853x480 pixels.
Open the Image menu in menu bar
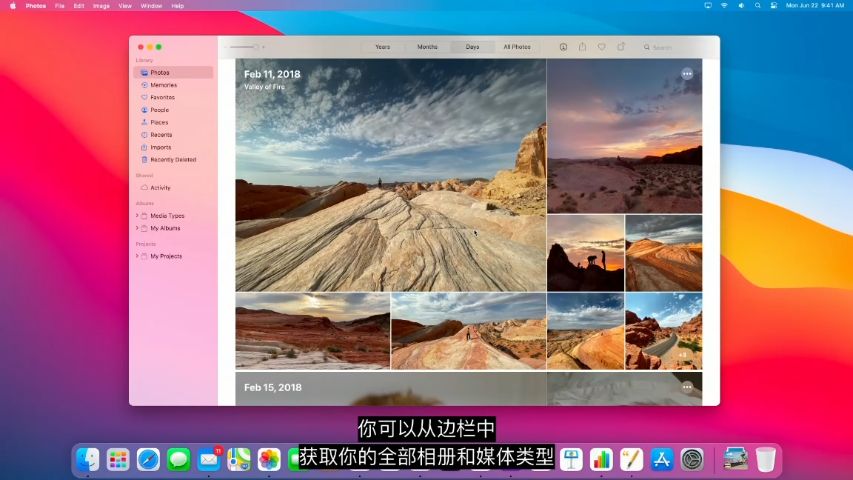click(x=101, y=6)
